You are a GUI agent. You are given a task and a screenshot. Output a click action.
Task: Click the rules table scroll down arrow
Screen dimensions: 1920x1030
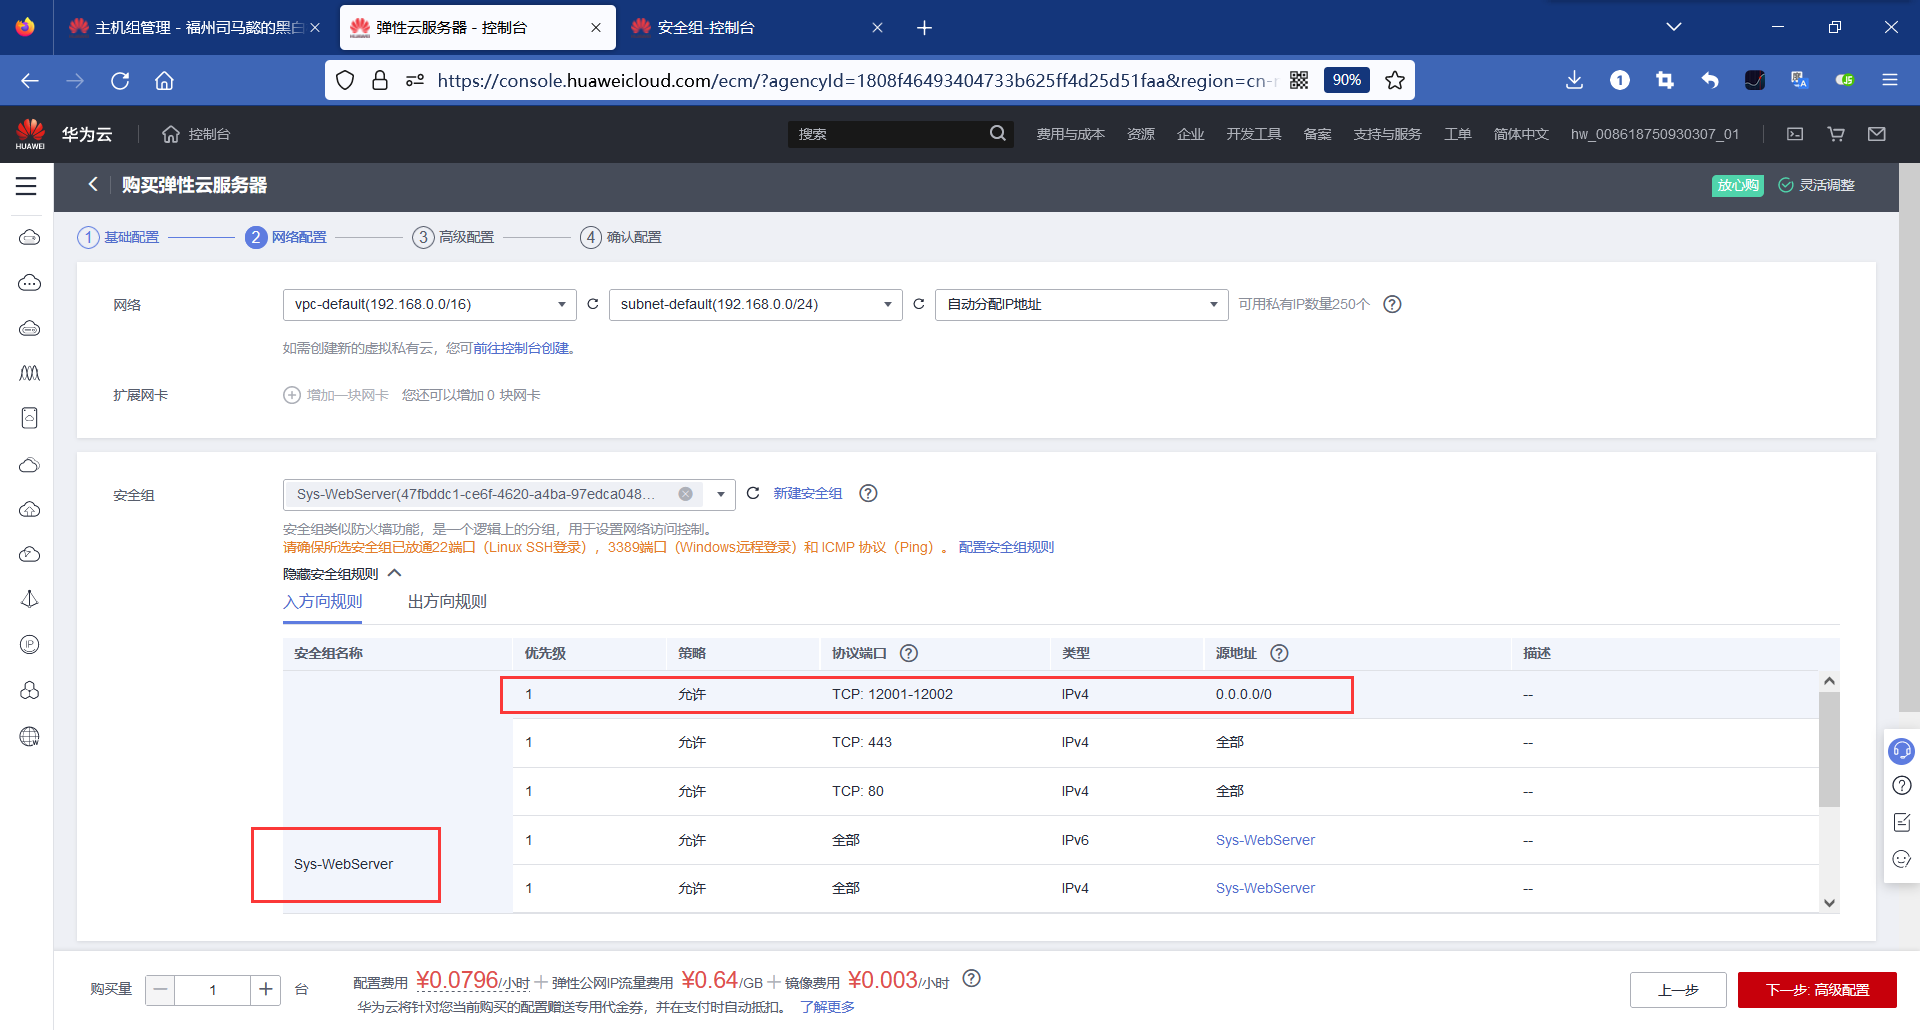1829,902
